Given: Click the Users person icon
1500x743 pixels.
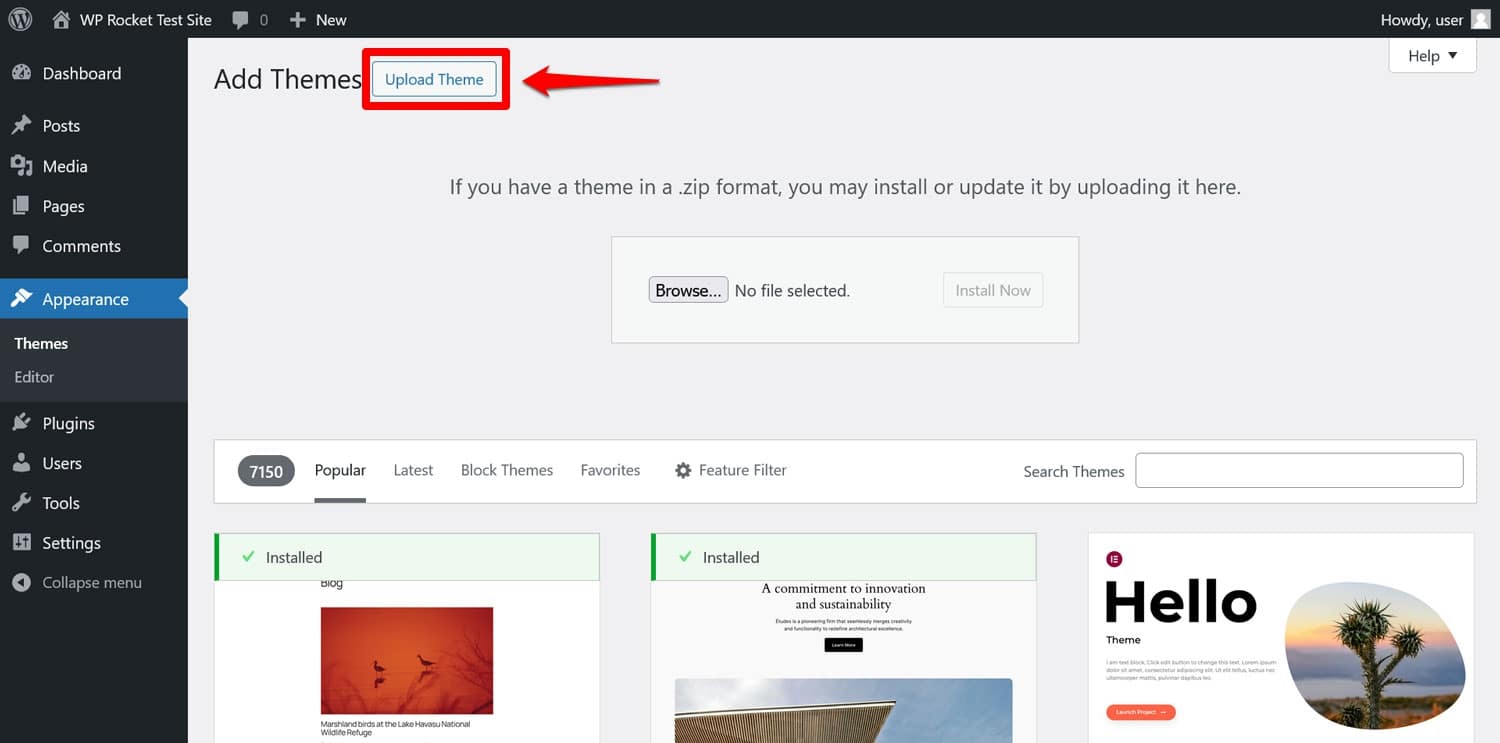Looking at the screenshot, I should 21,463.
